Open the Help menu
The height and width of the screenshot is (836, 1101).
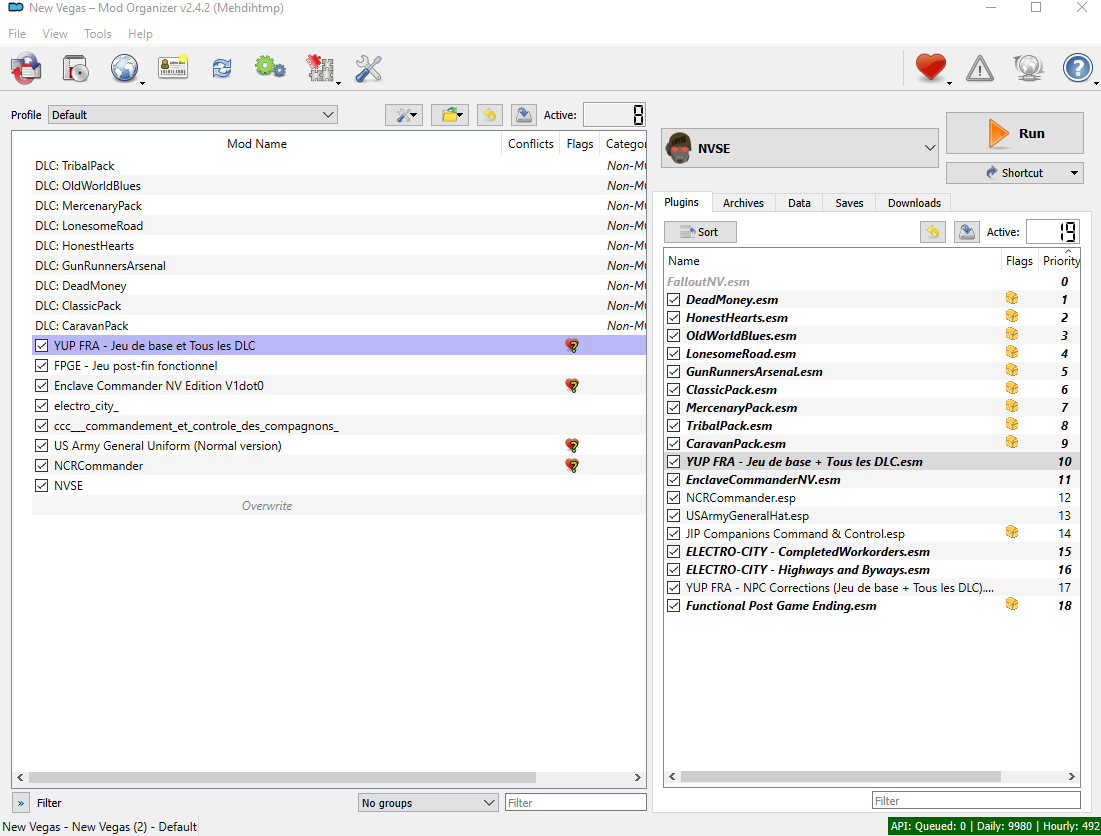(140, 34)
